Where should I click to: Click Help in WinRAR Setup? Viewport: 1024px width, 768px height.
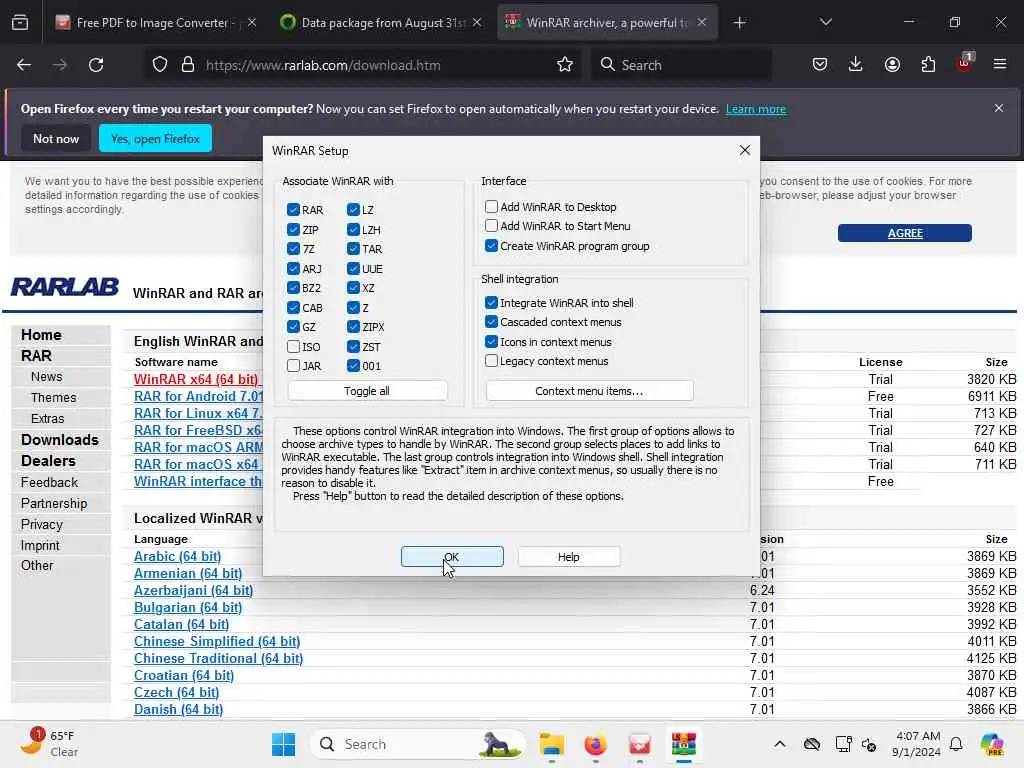pos(569,556)
